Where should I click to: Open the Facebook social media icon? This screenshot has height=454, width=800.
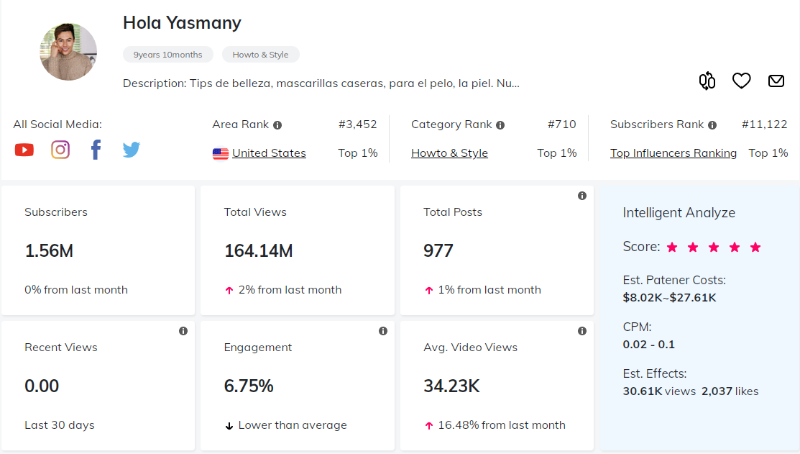pos(96,150)
